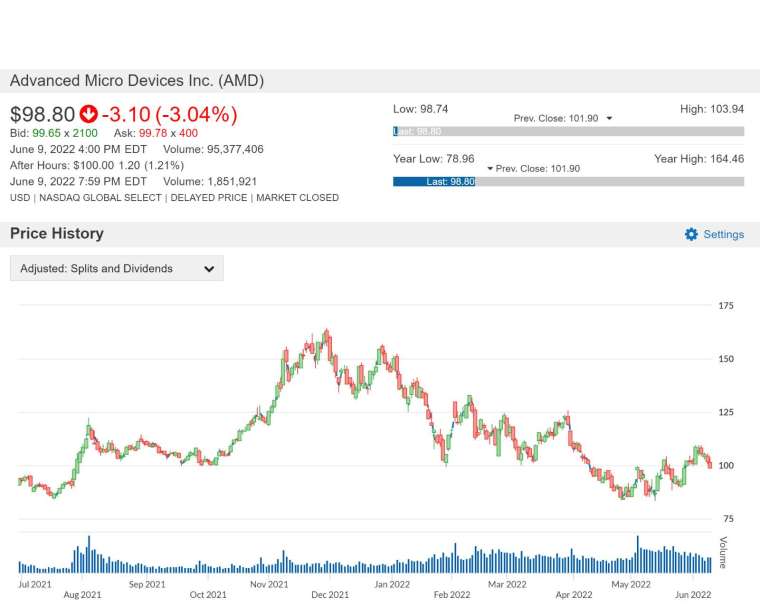Screen dimensions: 760x616
Task: Click the Low: 98.74 value
Action: click(421, 109)
